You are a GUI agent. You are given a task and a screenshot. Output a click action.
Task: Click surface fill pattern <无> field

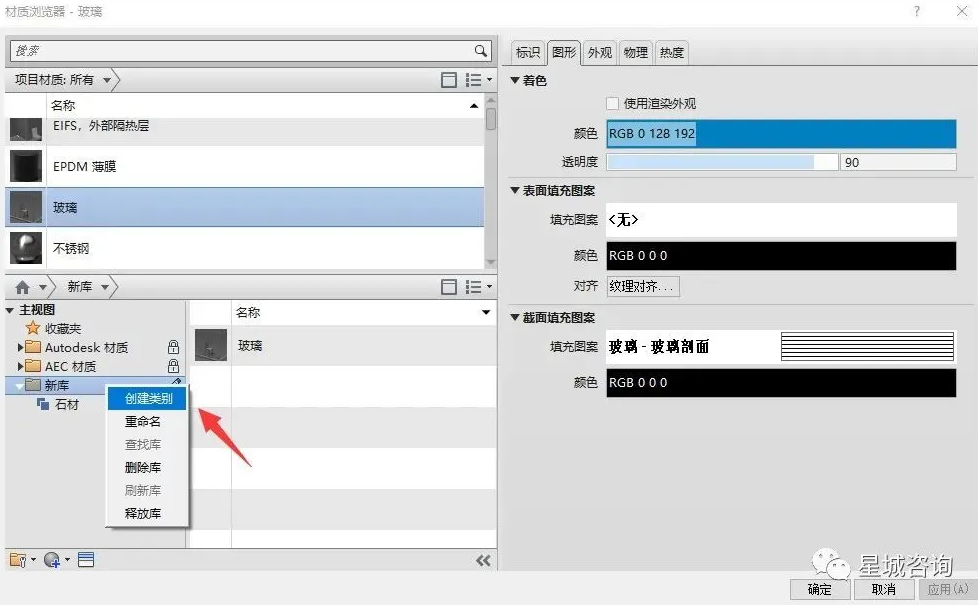point(781,220)
